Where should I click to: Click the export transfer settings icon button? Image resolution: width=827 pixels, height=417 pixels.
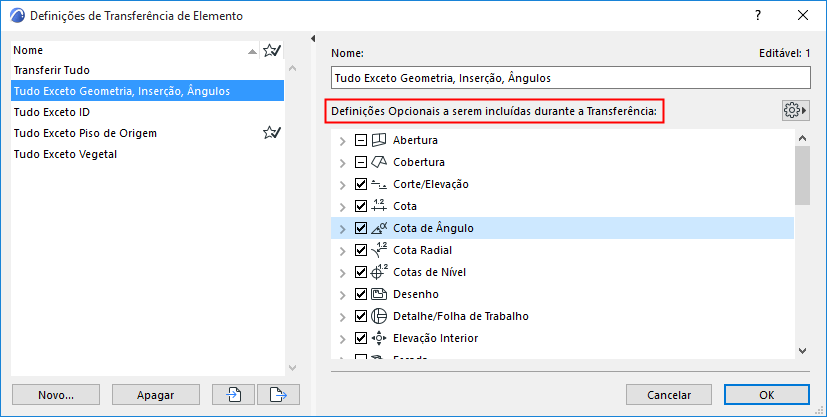pos(279,395)
